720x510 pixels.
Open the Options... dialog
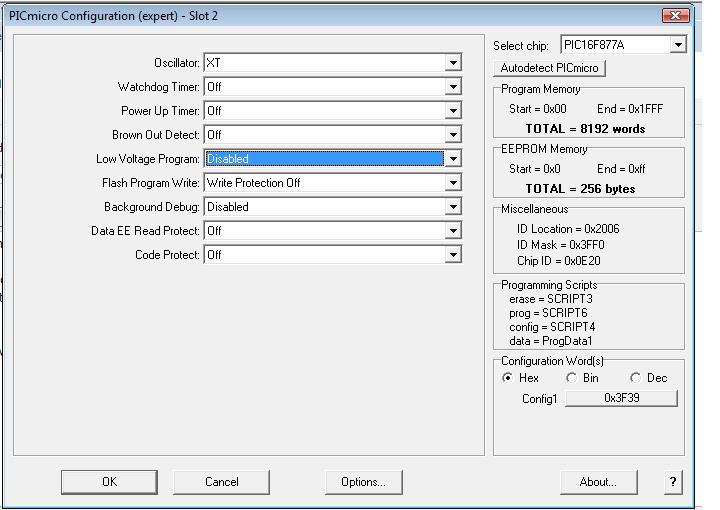[364, 482]
